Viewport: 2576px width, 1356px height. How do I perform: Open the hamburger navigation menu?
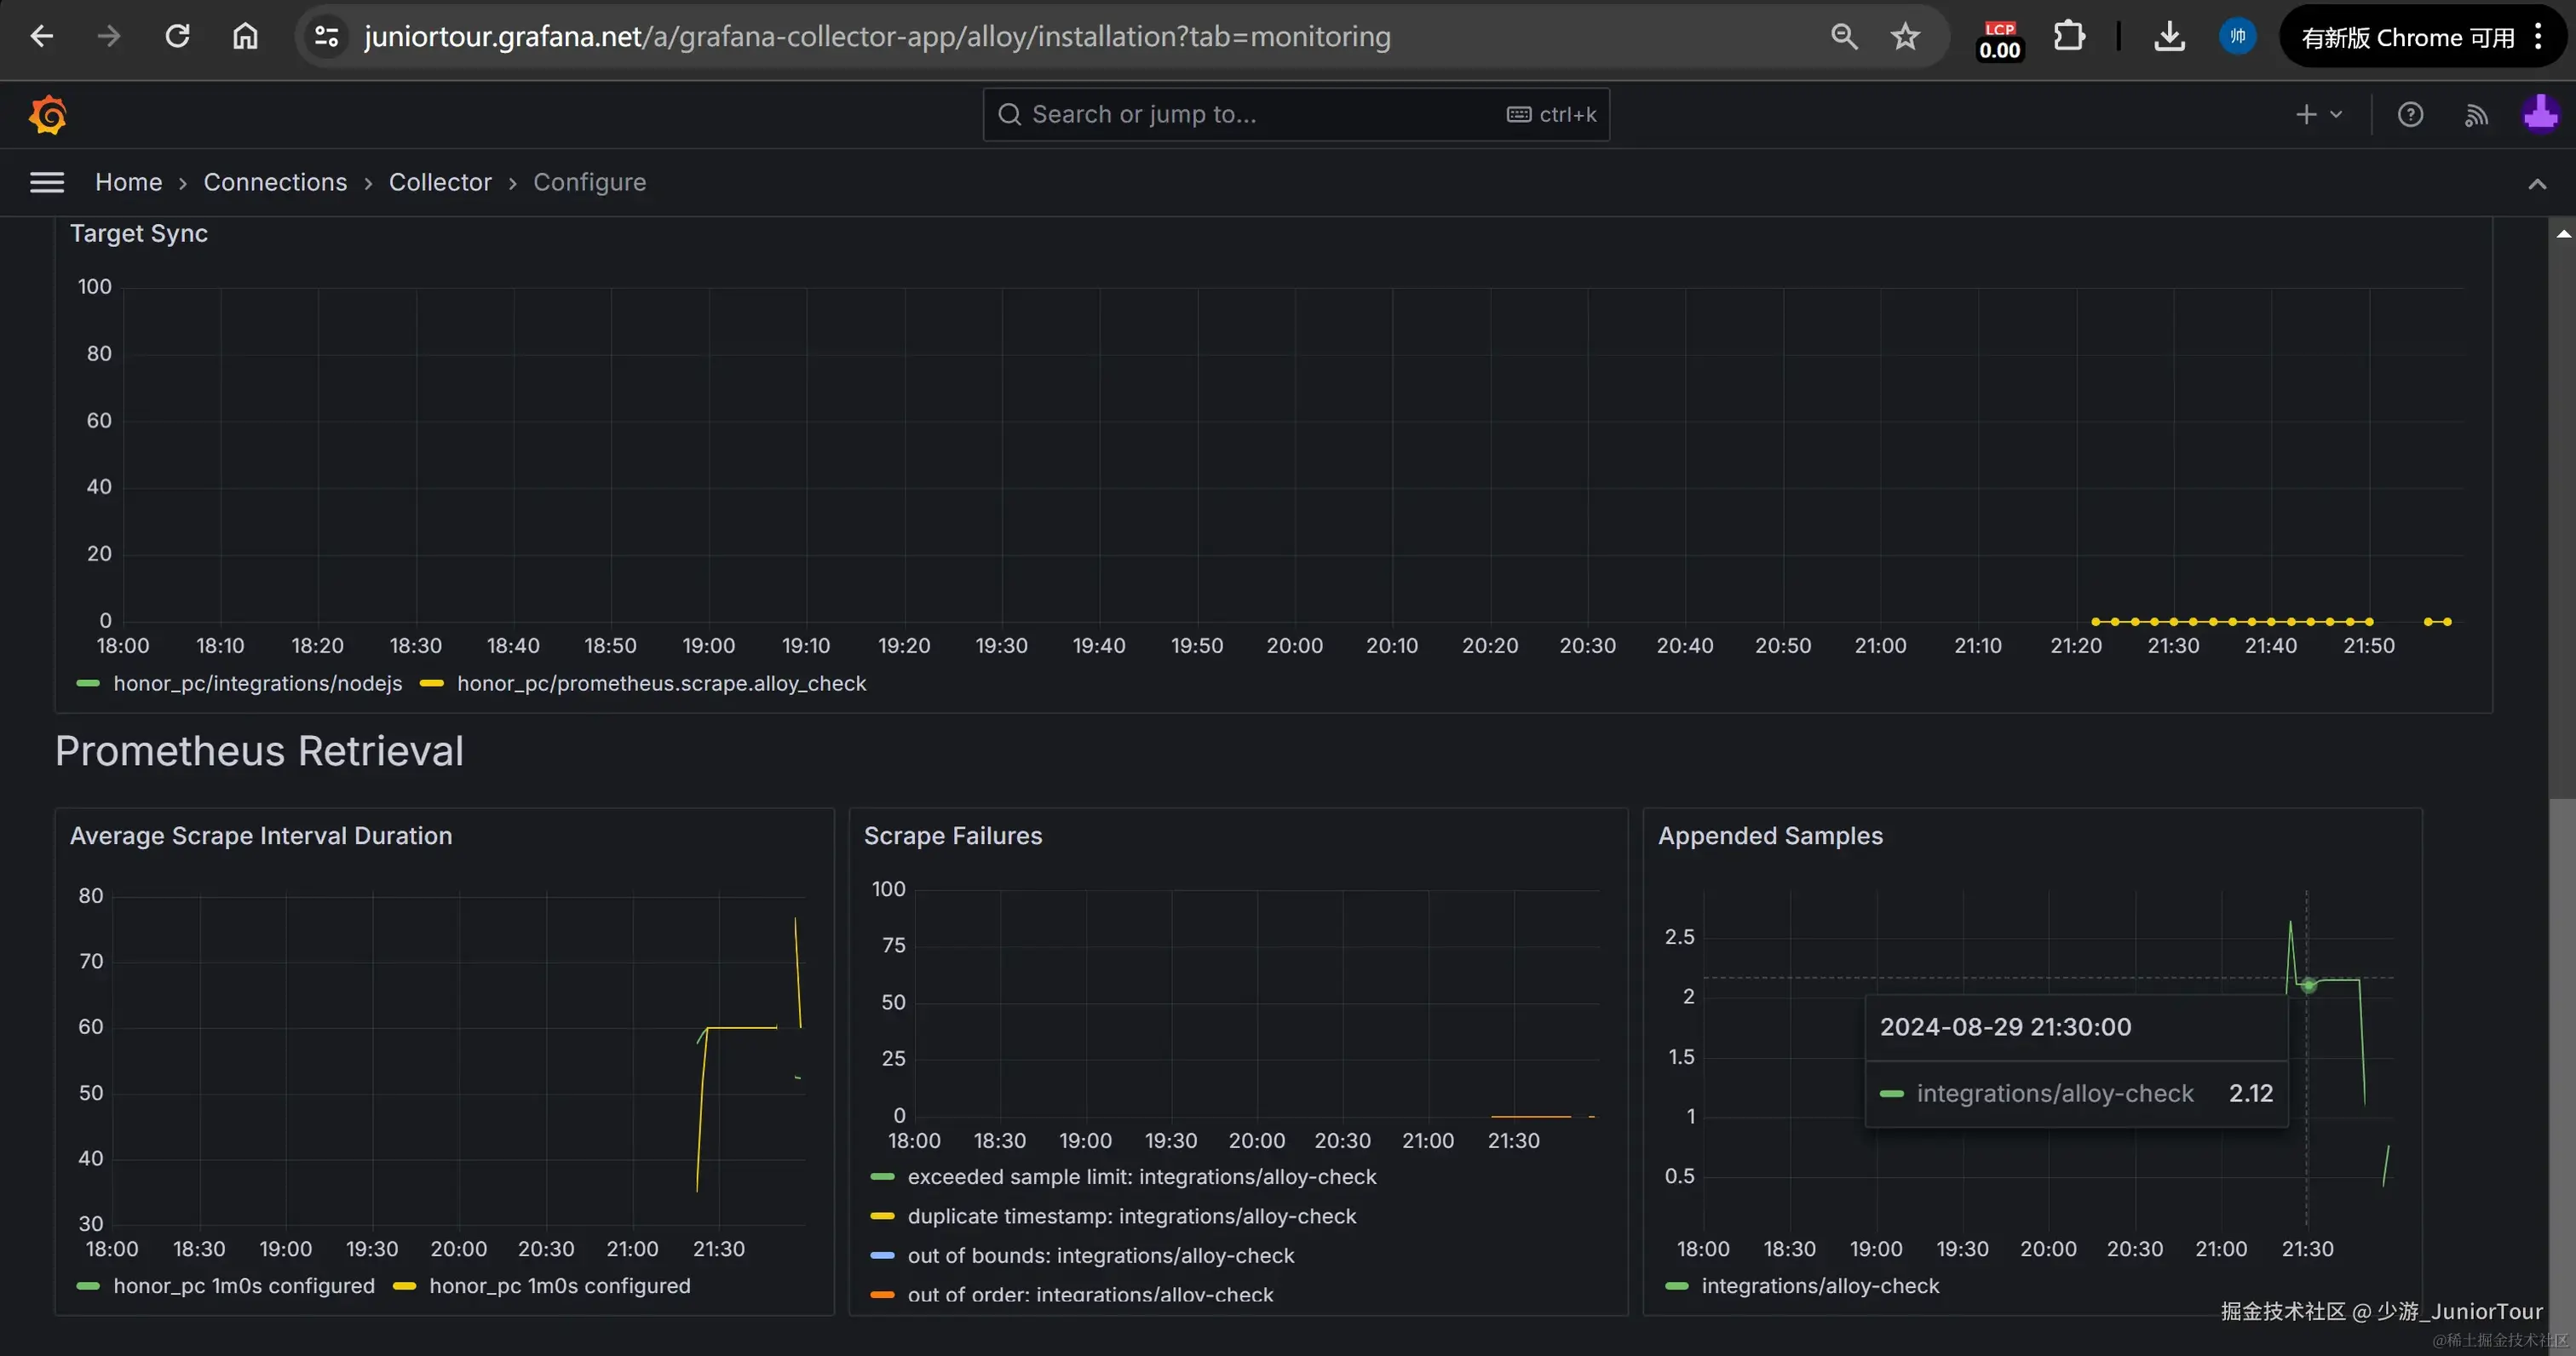click(46, 182)
